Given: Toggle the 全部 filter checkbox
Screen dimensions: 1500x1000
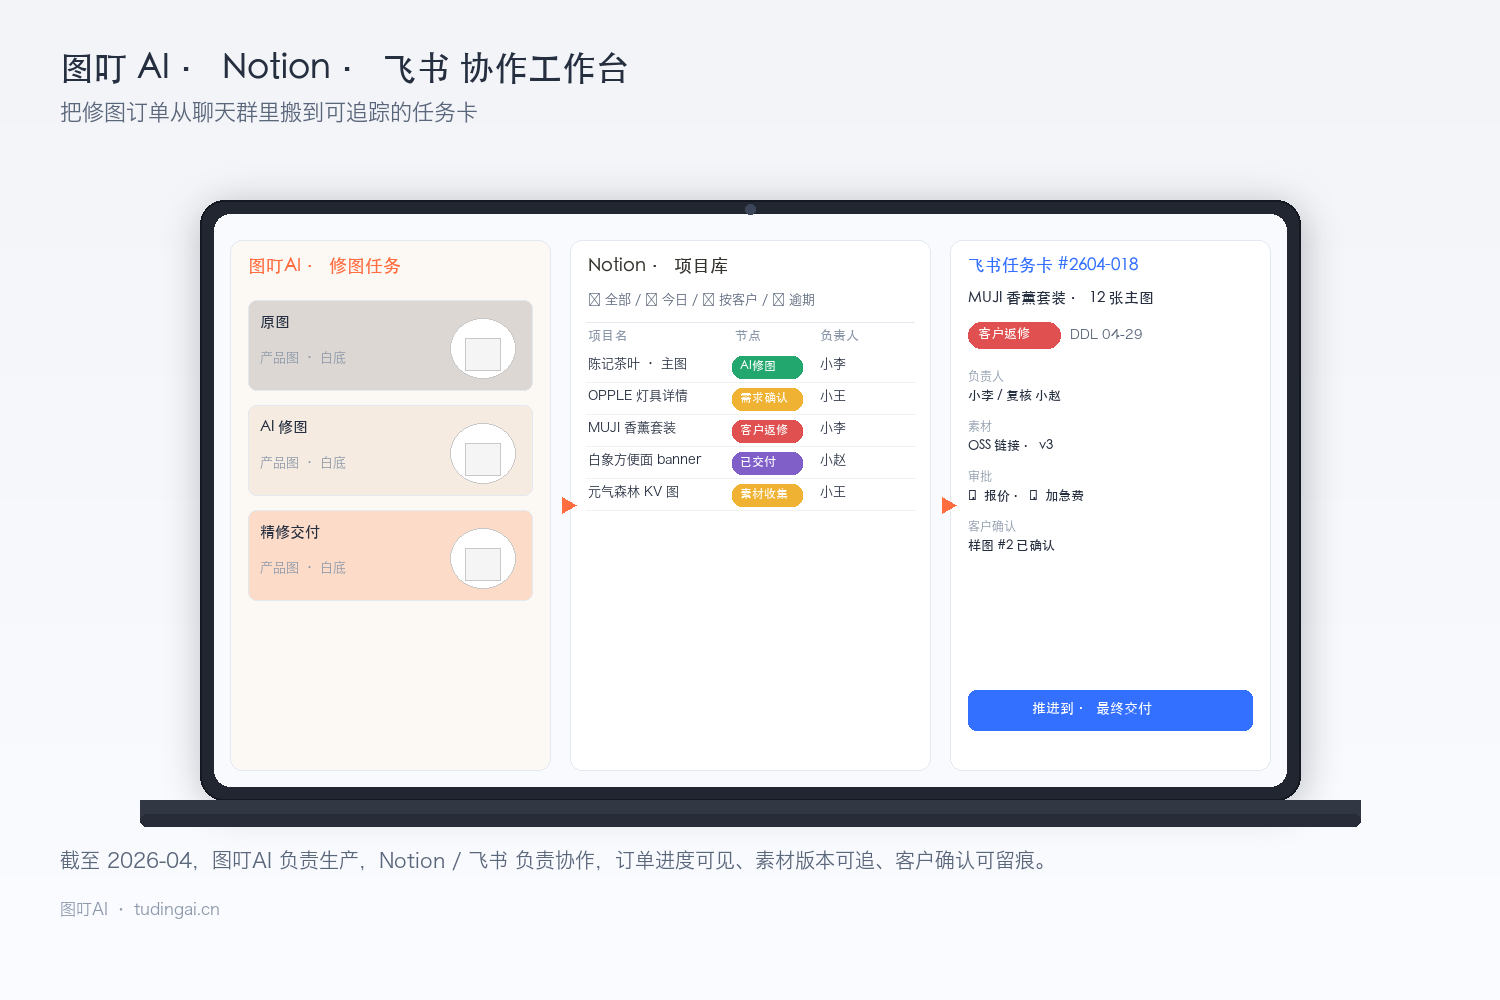Looking at the screenshot, I should [594, 299].
